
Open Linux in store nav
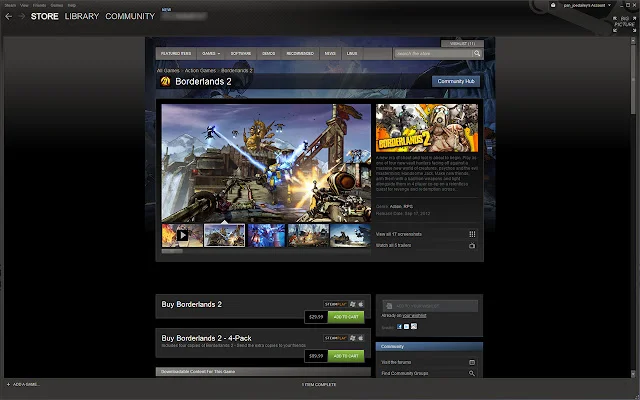point(352,53)
